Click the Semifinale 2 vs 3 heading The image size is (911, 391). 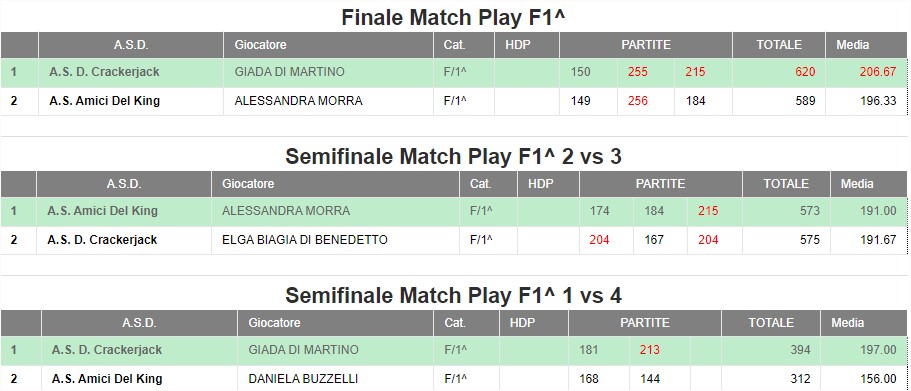pos(454,156)
